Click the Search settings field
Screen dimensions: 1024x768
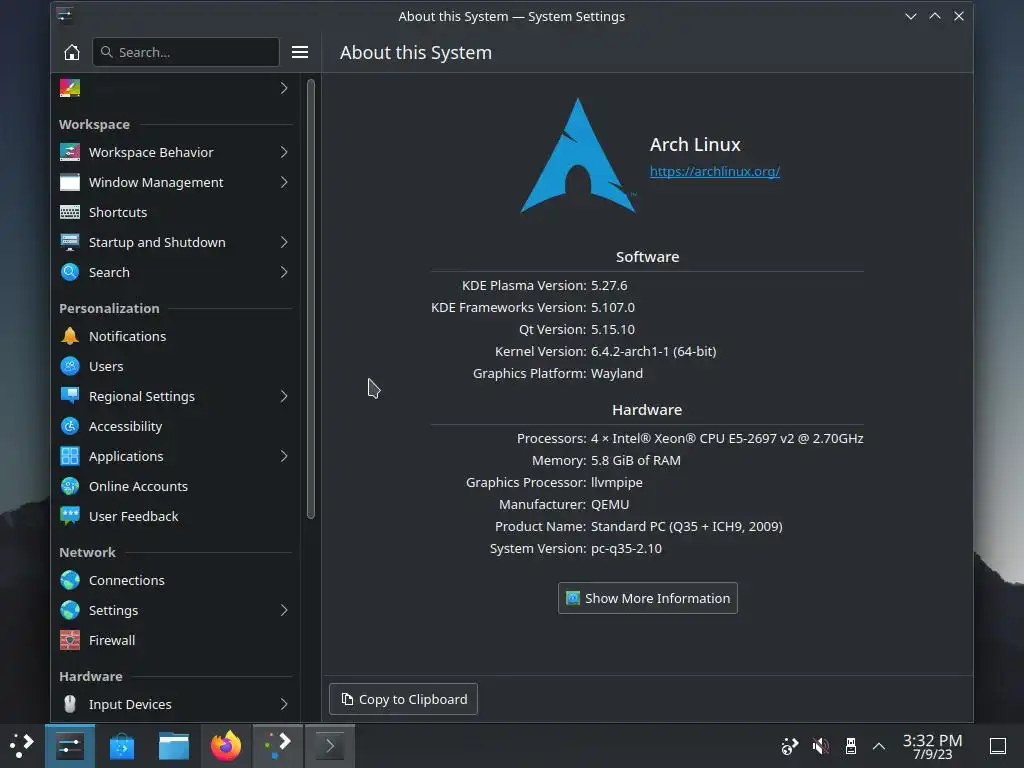tap(186, 52)
